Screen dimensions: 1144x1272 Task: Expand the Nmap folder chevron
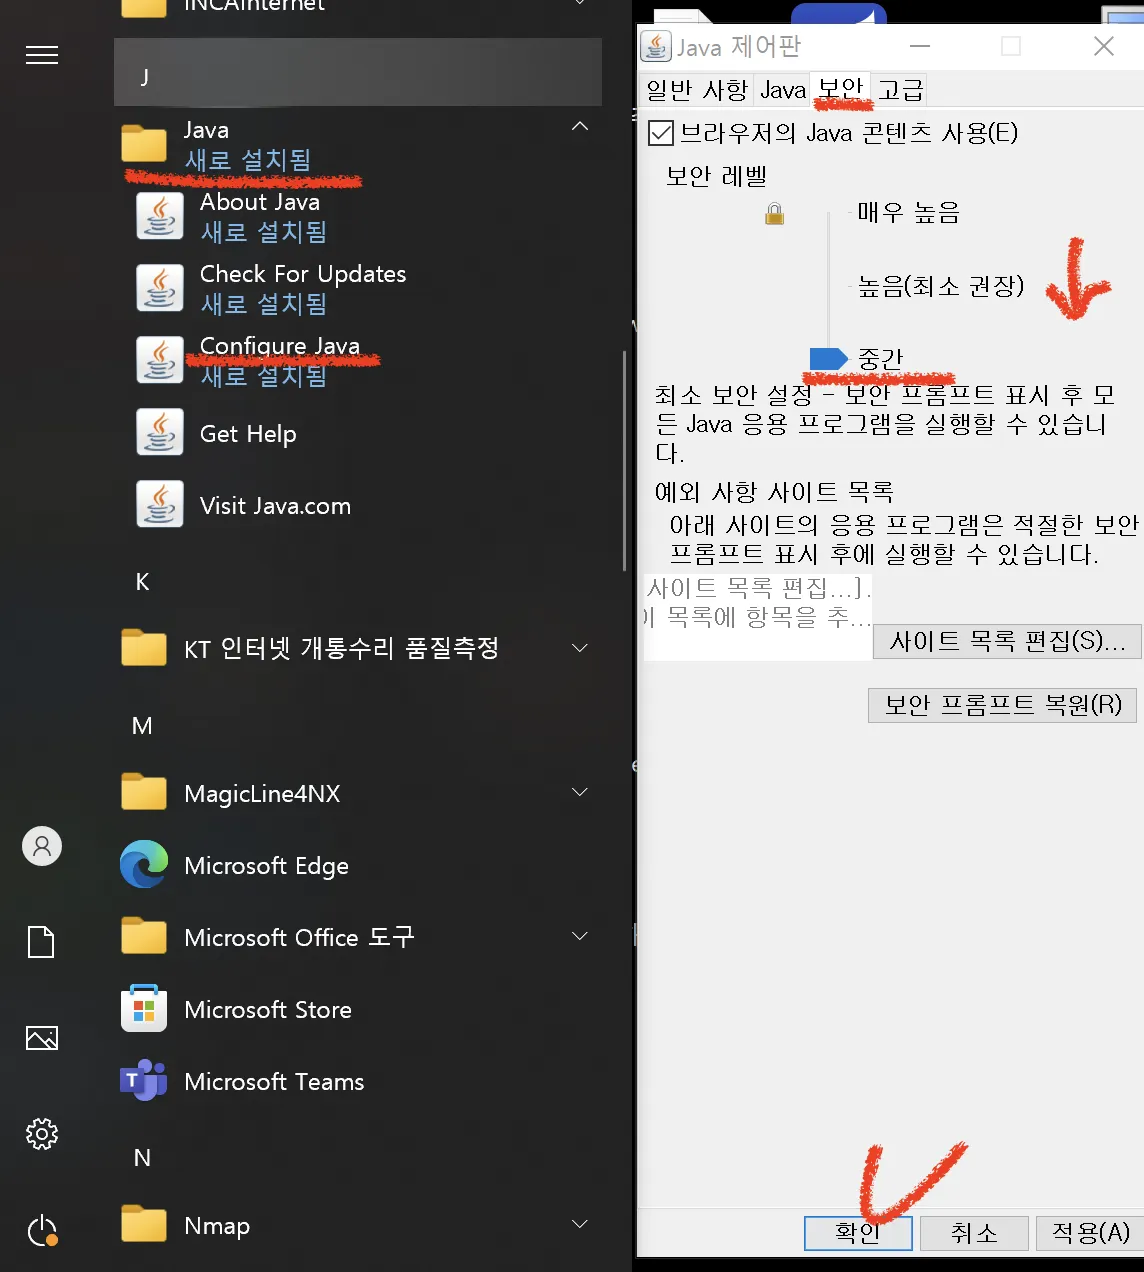pyautogui.click(x=580, y=1224)
